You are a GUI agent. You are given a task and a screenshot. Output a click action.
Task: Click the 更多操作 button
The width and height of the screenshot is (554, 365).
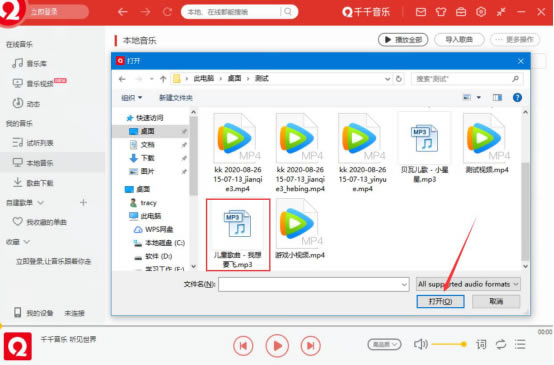[515, 40]
